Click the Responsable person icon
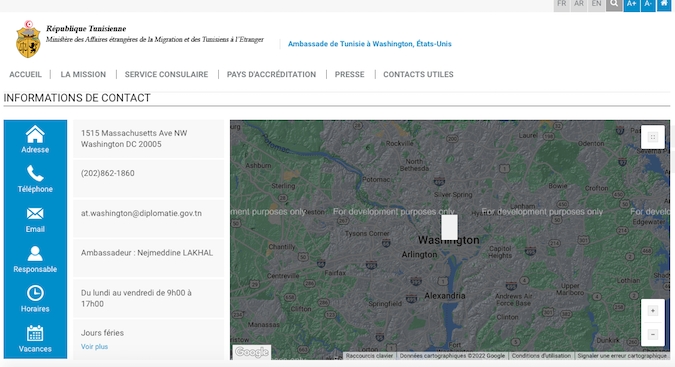675x367 pixels. click(35, 253)
